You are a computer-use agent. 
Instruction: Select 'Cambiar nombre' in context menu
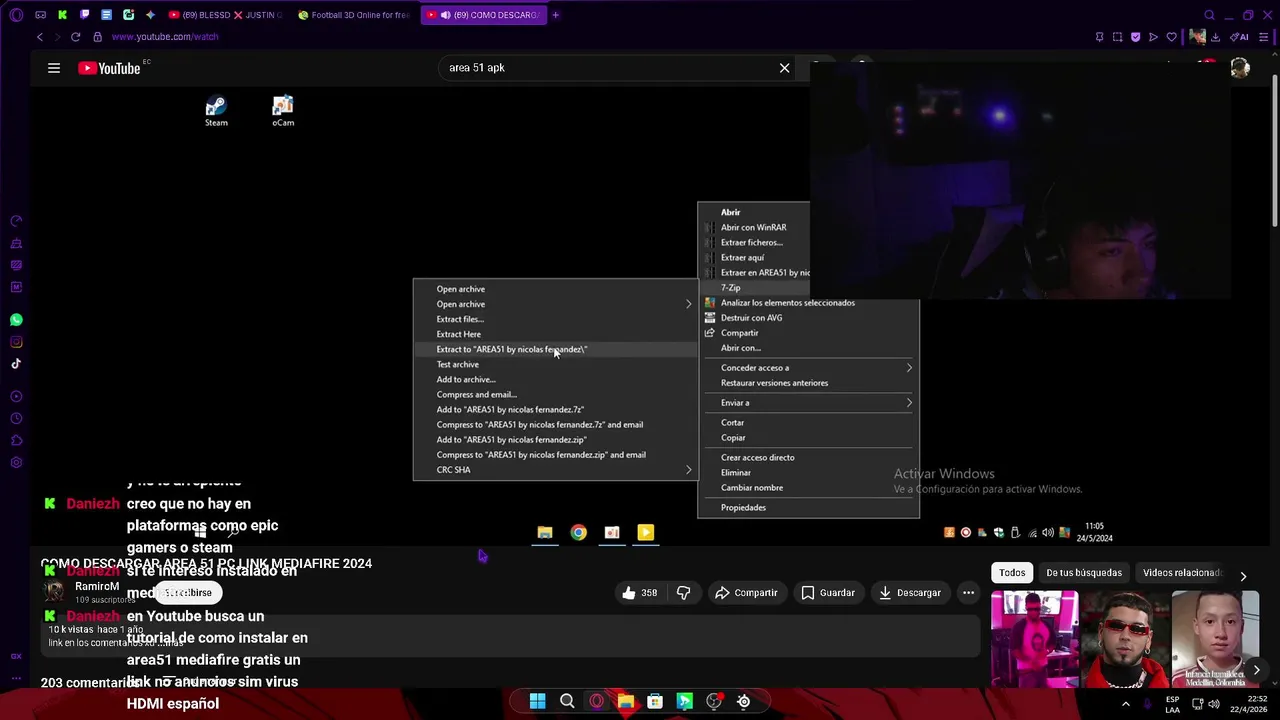[808, 488]
